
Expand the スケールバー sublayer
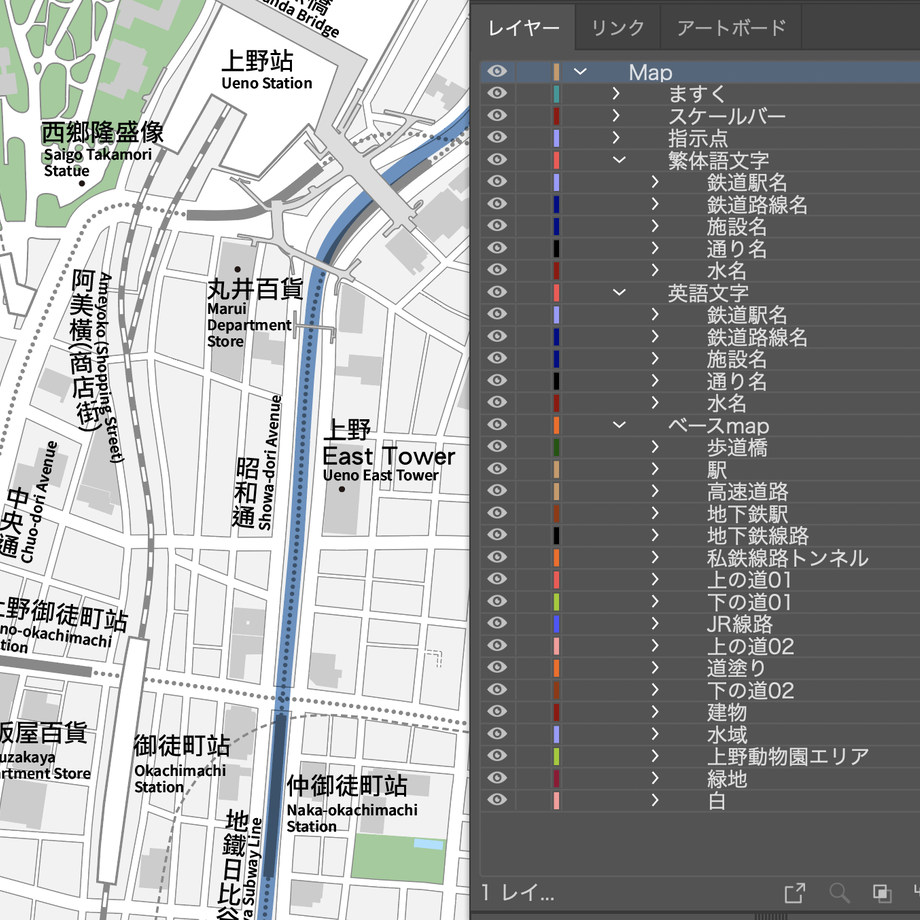[x=615, y=116]
